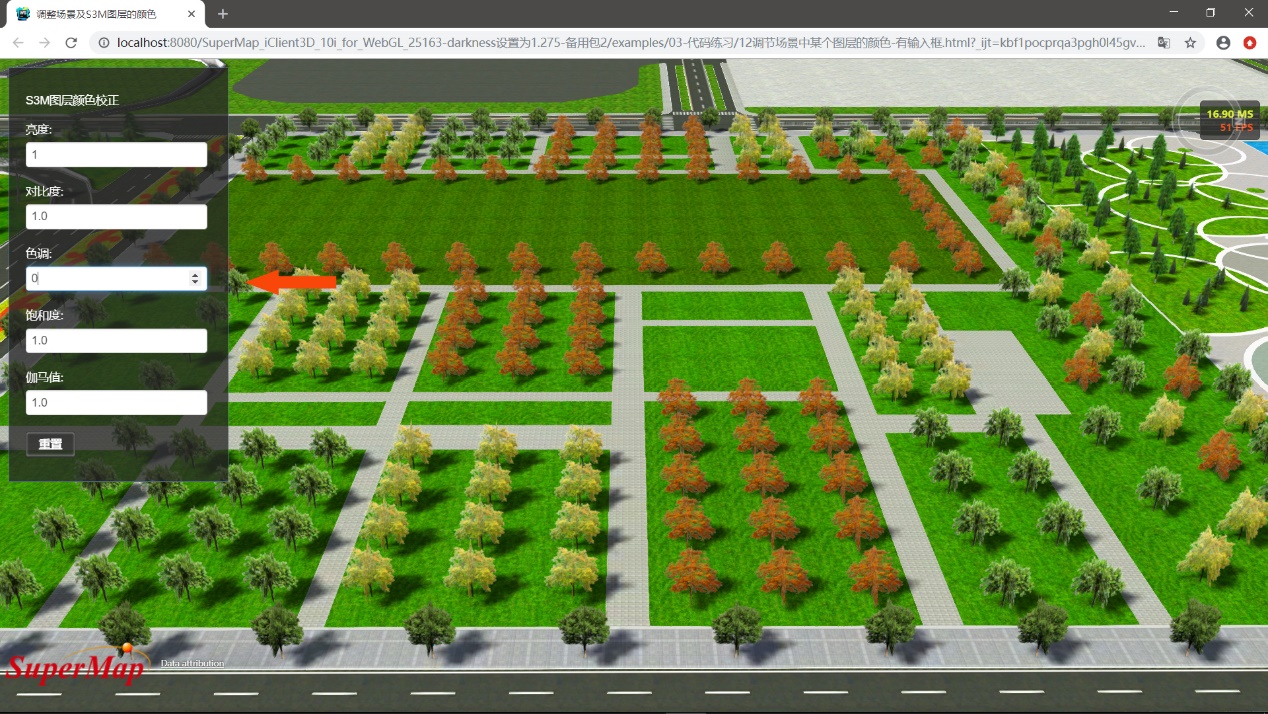Image resolution: width=1268 pixels, height=714 pixels.
Task: Increase 色调 value with up stepper arrow
Action: [x=195, y=273]
